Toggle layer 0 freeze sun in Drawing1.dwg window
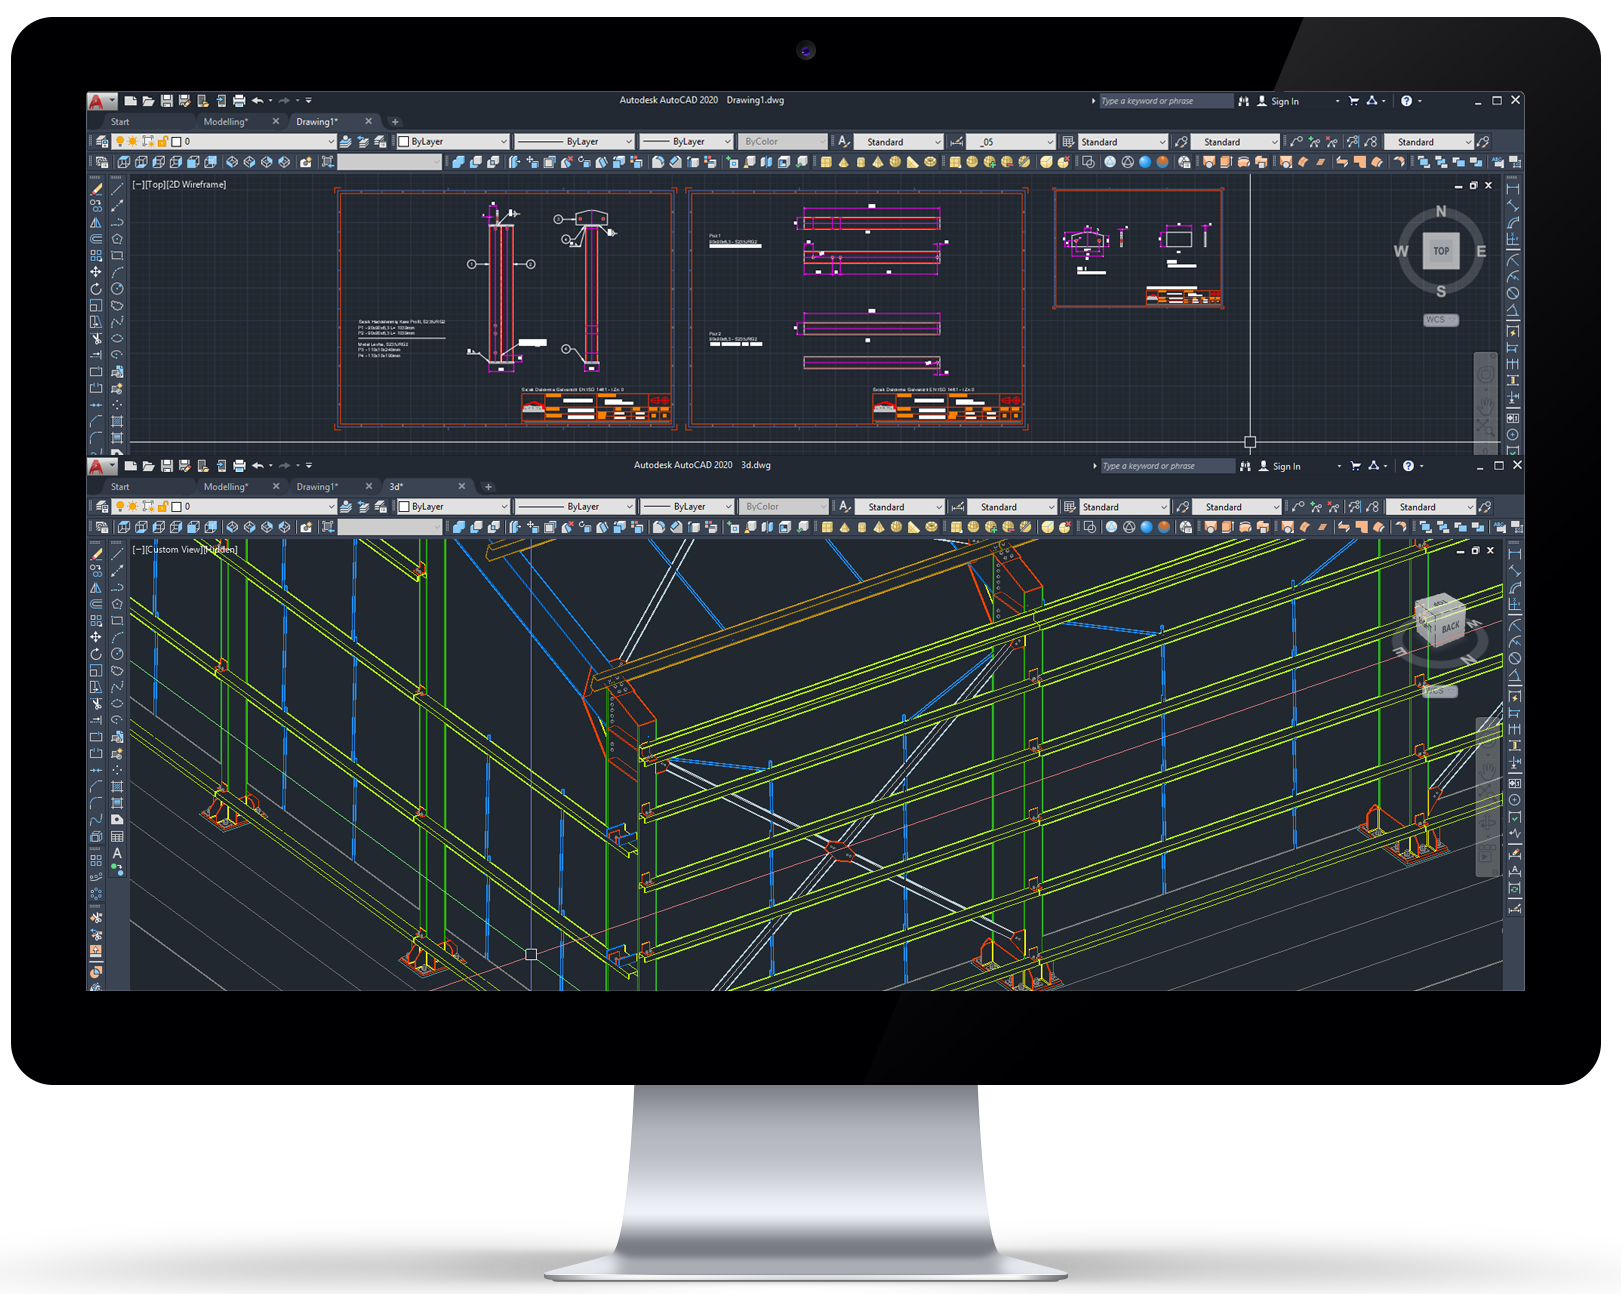 133,142
